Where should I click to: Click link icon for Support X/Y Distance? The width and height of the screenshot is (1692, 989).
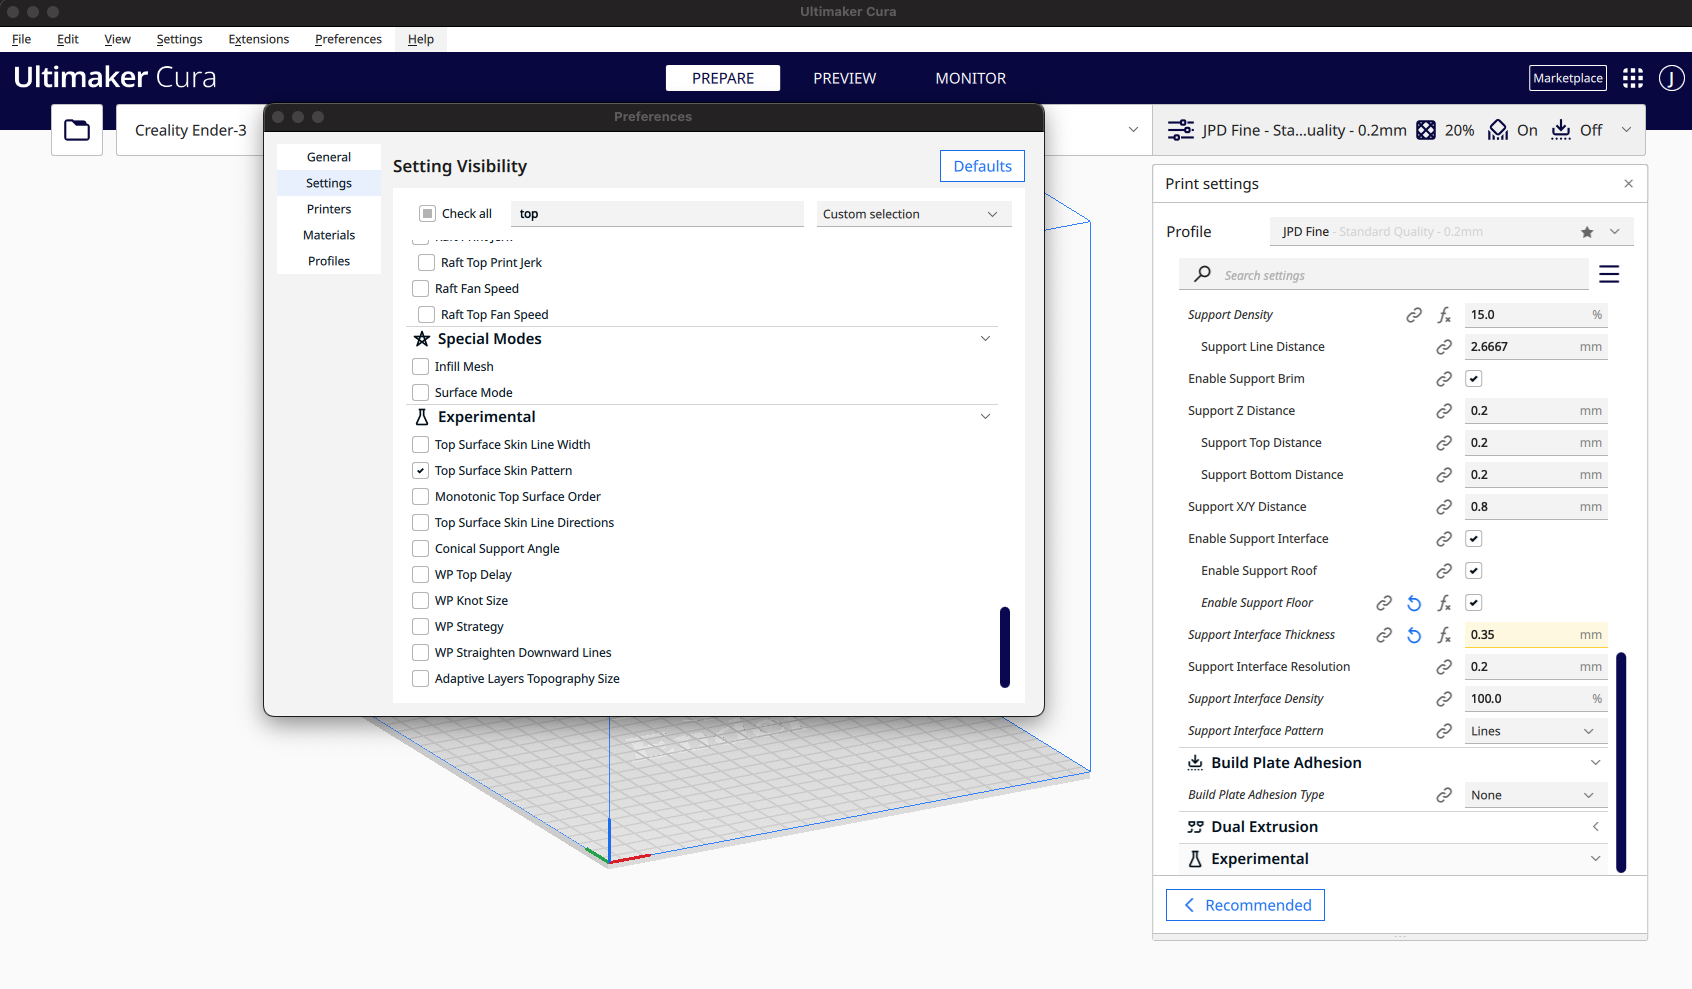tap(1444, 507)
